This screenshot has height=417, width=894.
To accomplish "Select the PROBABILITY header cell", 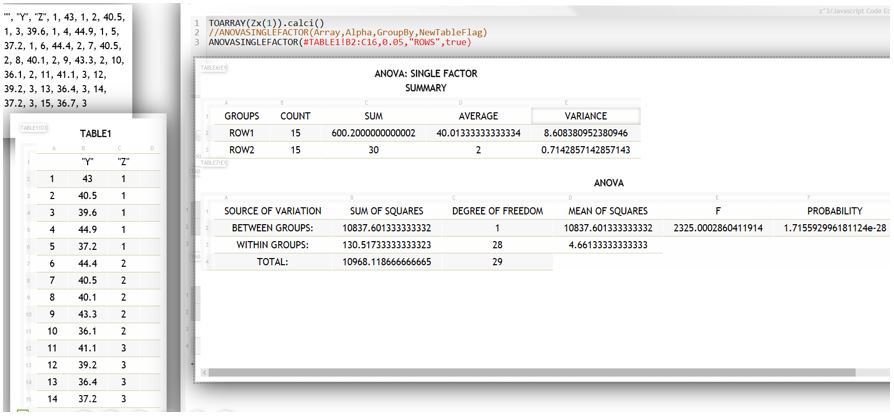I will (x=835, y=211).
